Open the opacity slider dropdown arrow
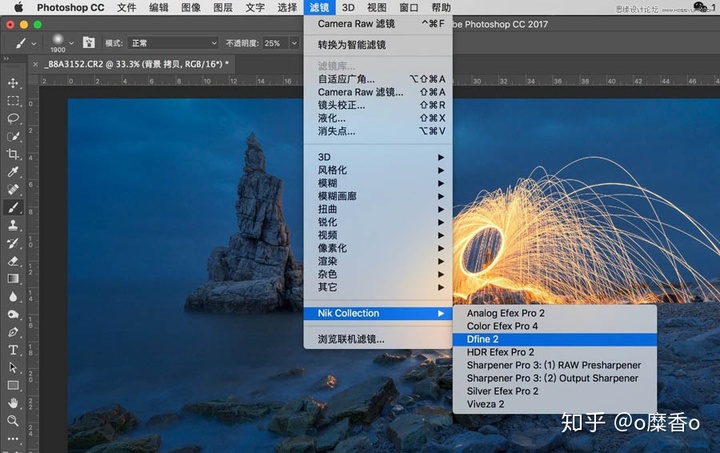This screenshot has height=453, width=720. click(x=294, y=43)
